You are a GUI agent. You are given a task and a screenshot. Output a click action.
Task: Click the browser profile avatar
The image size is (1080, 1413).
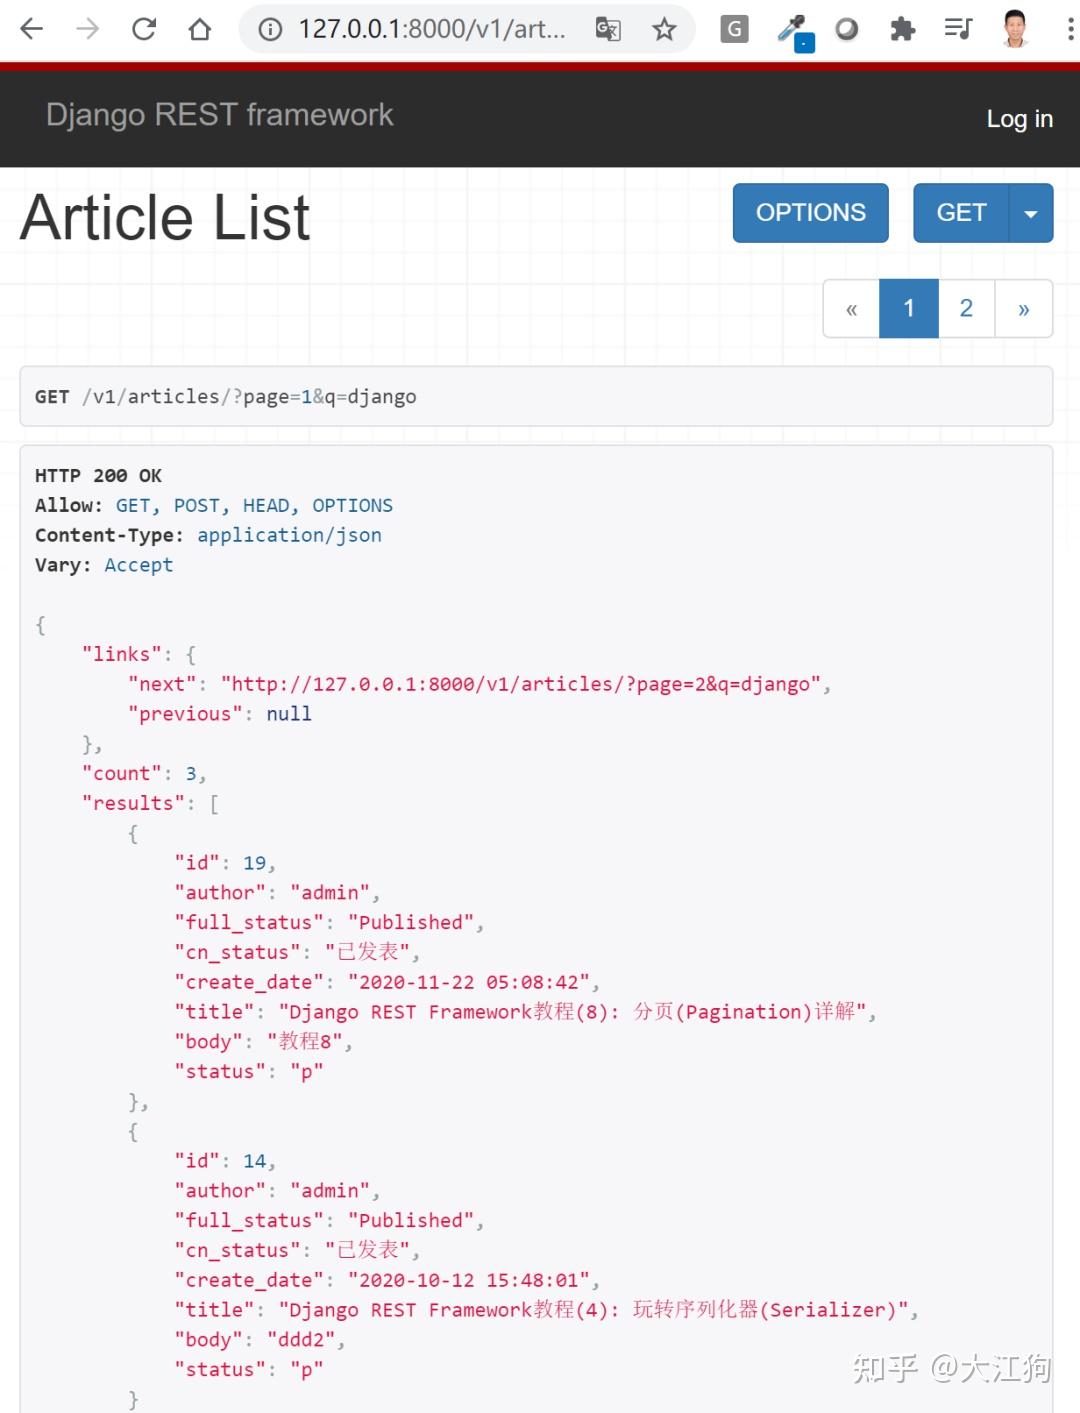1016,29
